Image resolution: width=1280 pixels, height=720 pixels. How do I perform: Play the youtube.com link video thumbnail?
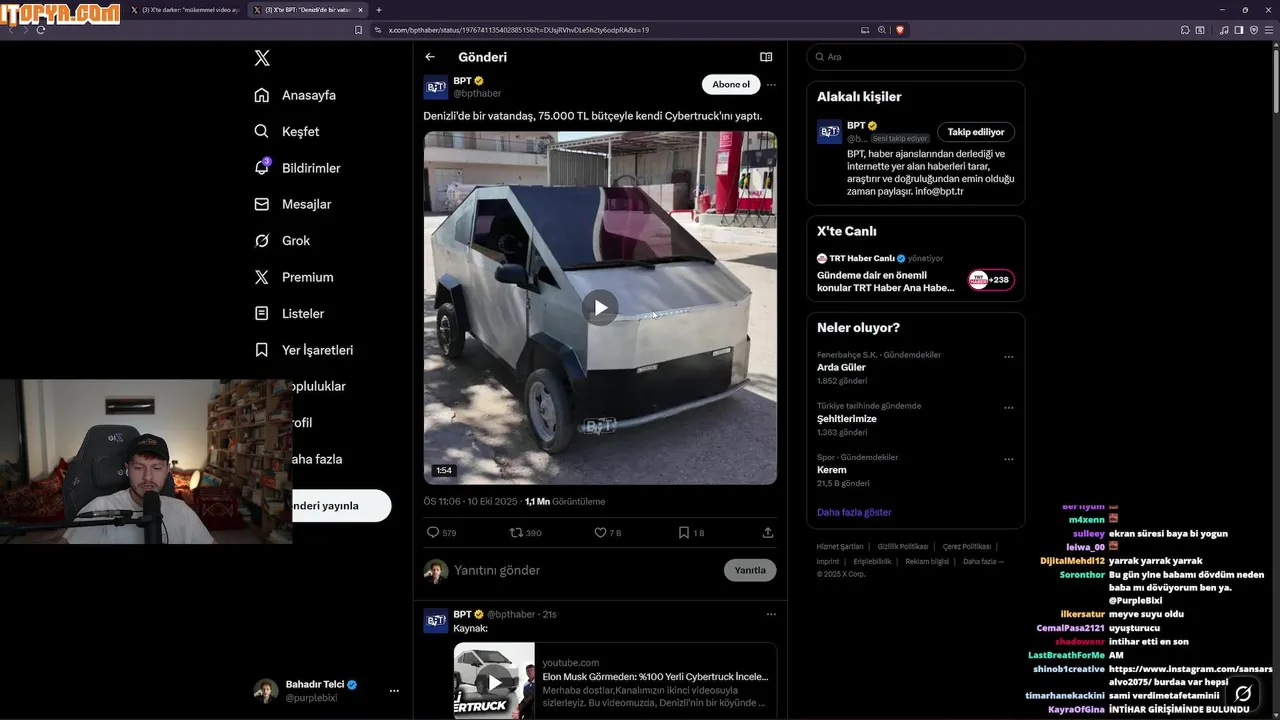point(494,682)
